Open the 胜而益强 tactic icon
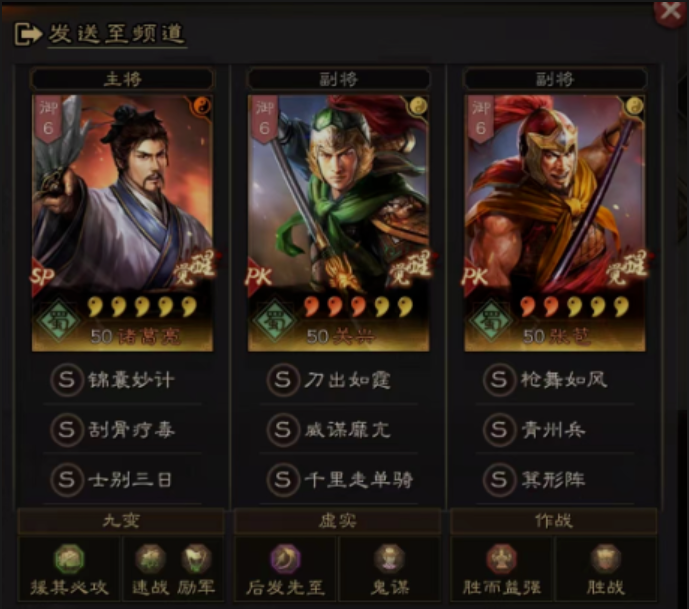Image resolution: width=689 pixels, height=609 pixels. click(501, 558)
